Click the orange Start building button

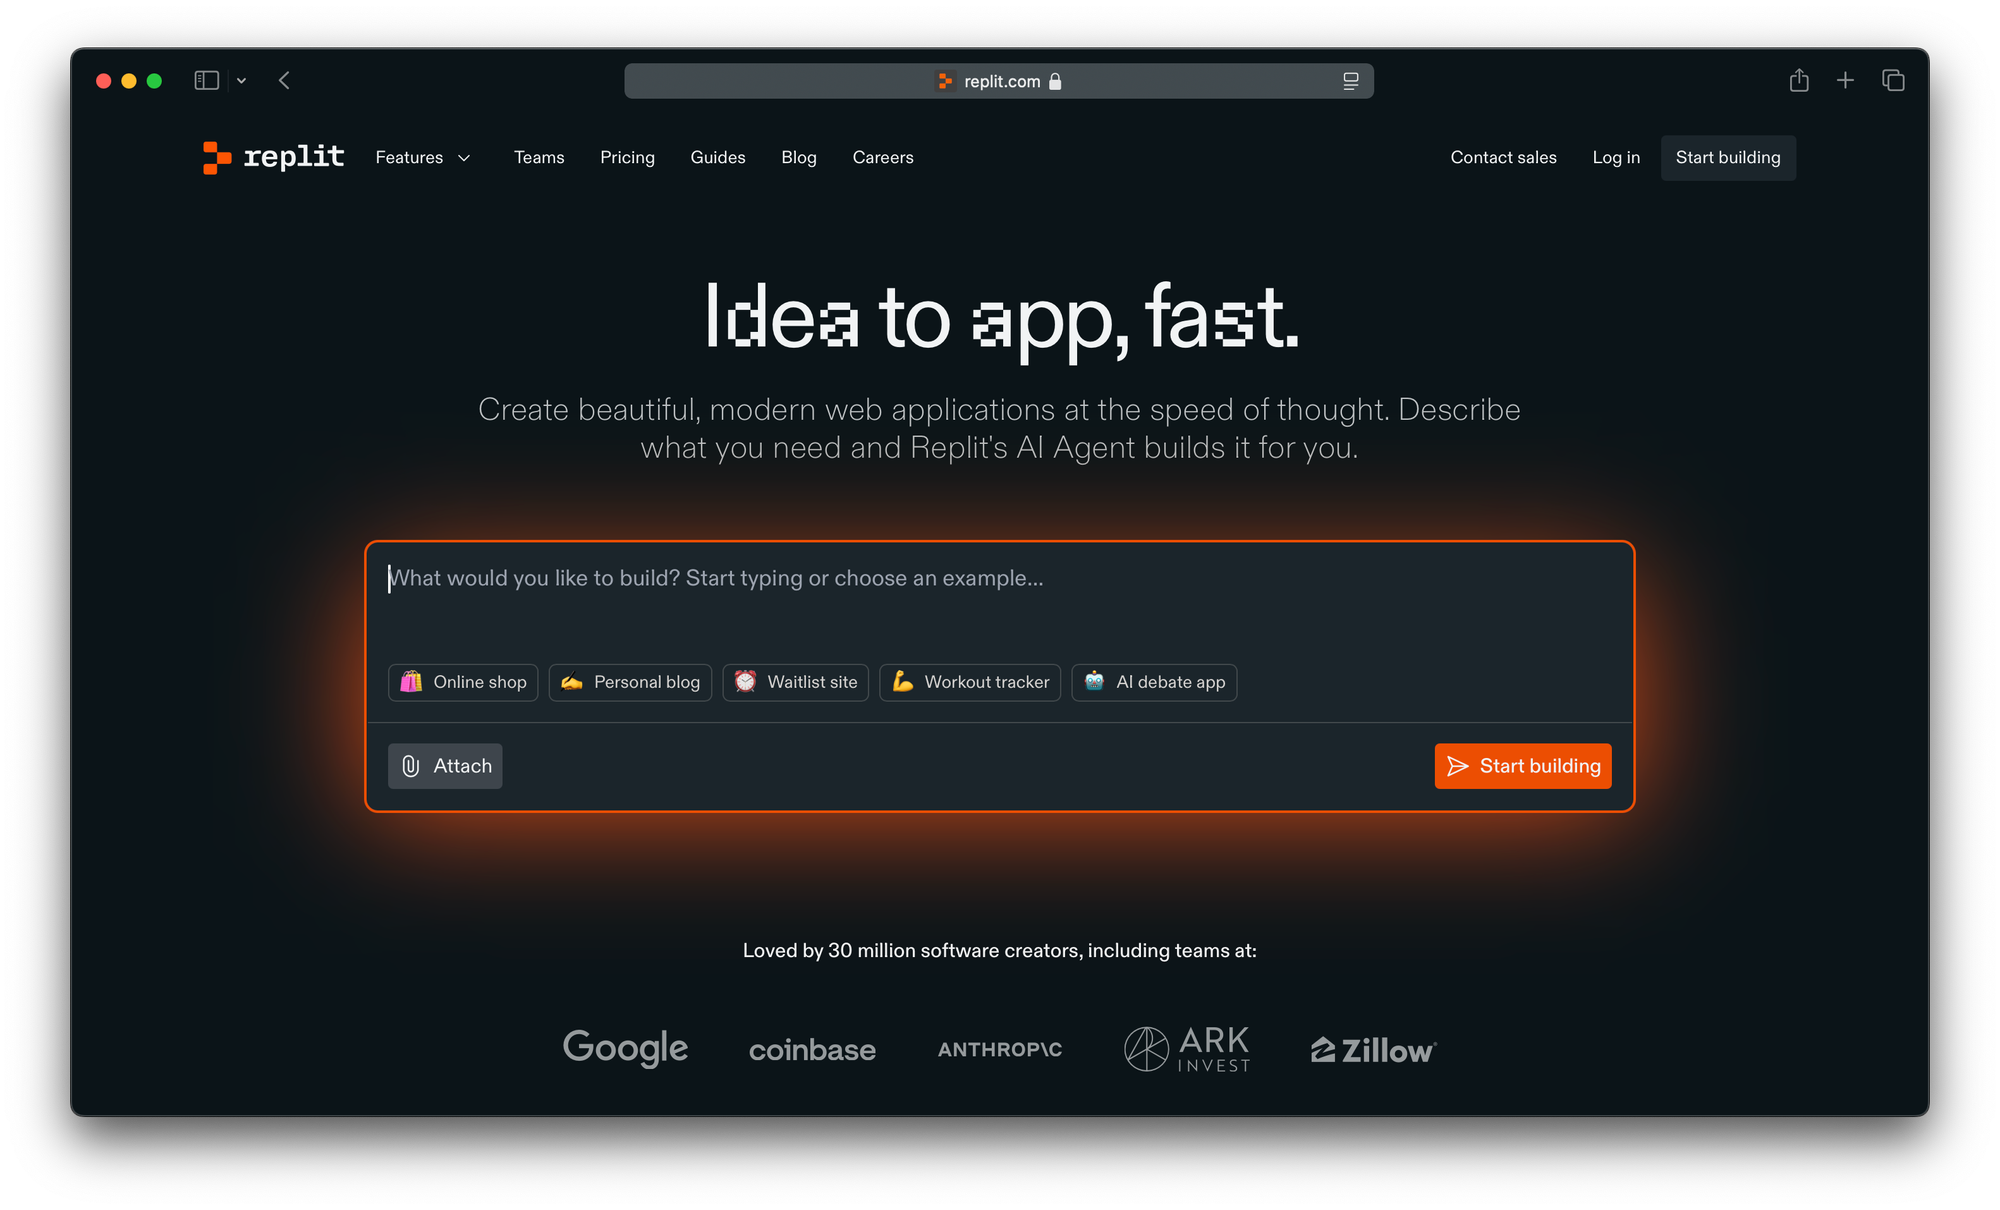point(1523,766)
